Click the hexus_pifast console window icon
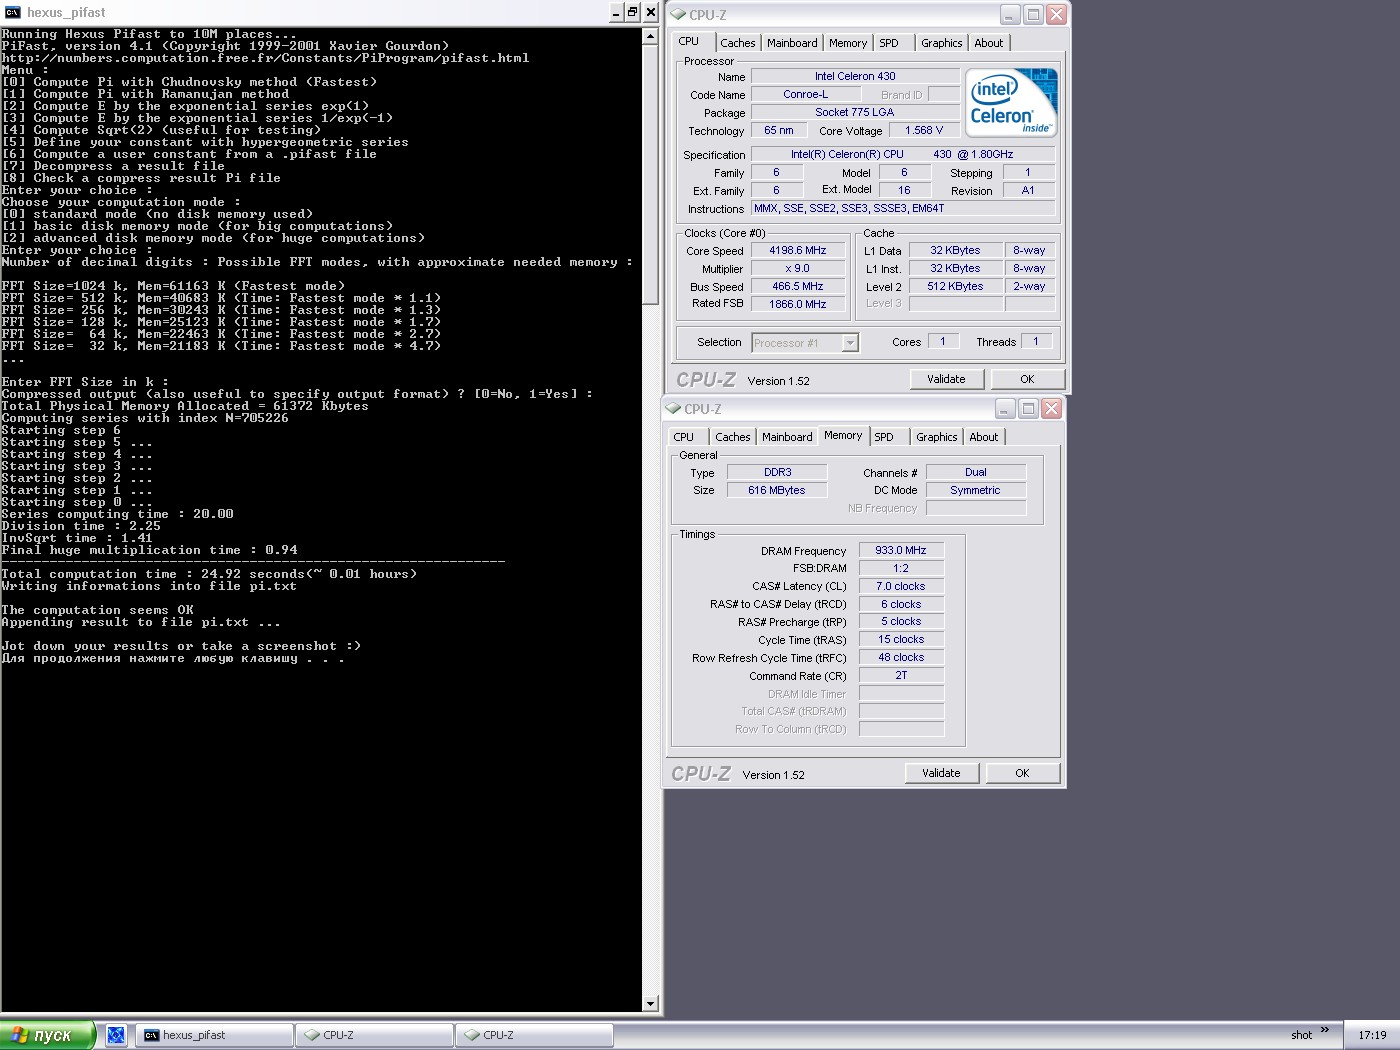The image size is (1400, 1050). pyautogui.click(x=12, y=12)
